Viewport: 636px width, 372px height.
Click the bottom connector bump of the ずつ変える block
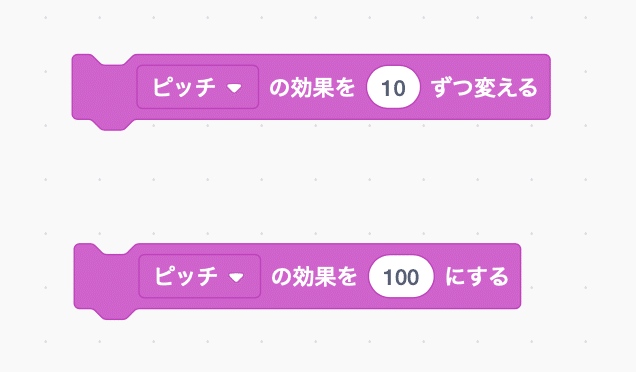(114, 125)
